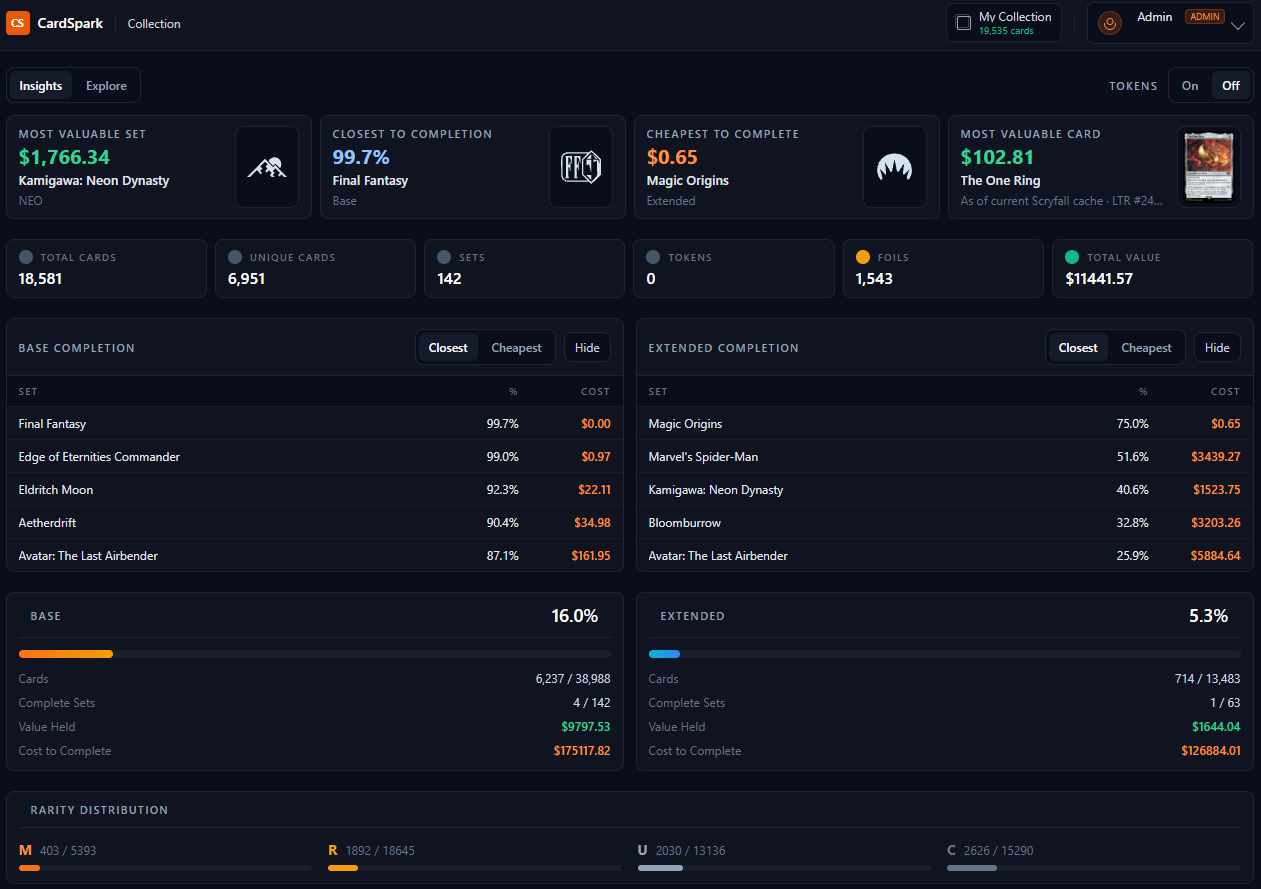Screen dimensions: 1261x889
Task: Select Cheapest in Extended Completion
Action: pos(1147,348)
